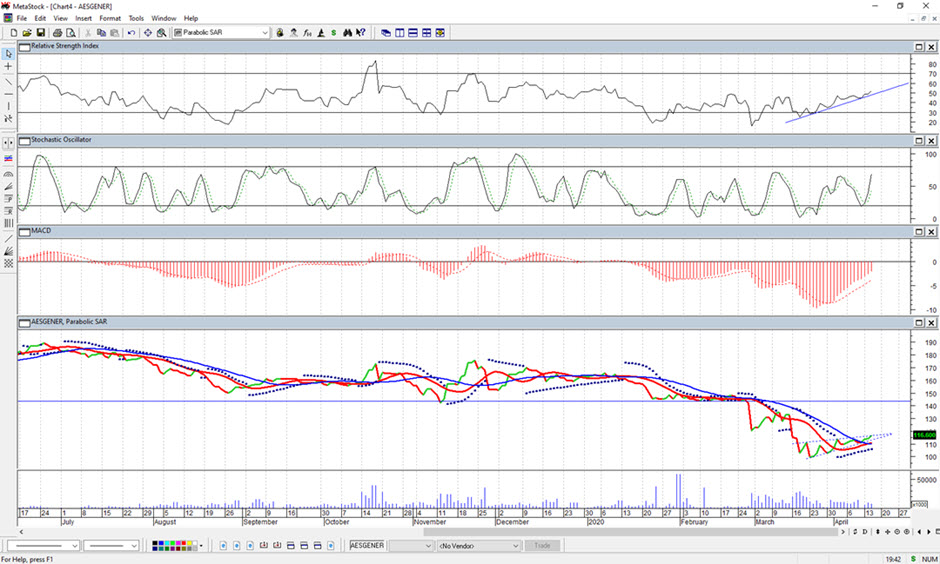This screenshot has width=940, height=564.
Task: Open the Parabolic SAR indicator dropdown
Action: (x=265, y=33)
